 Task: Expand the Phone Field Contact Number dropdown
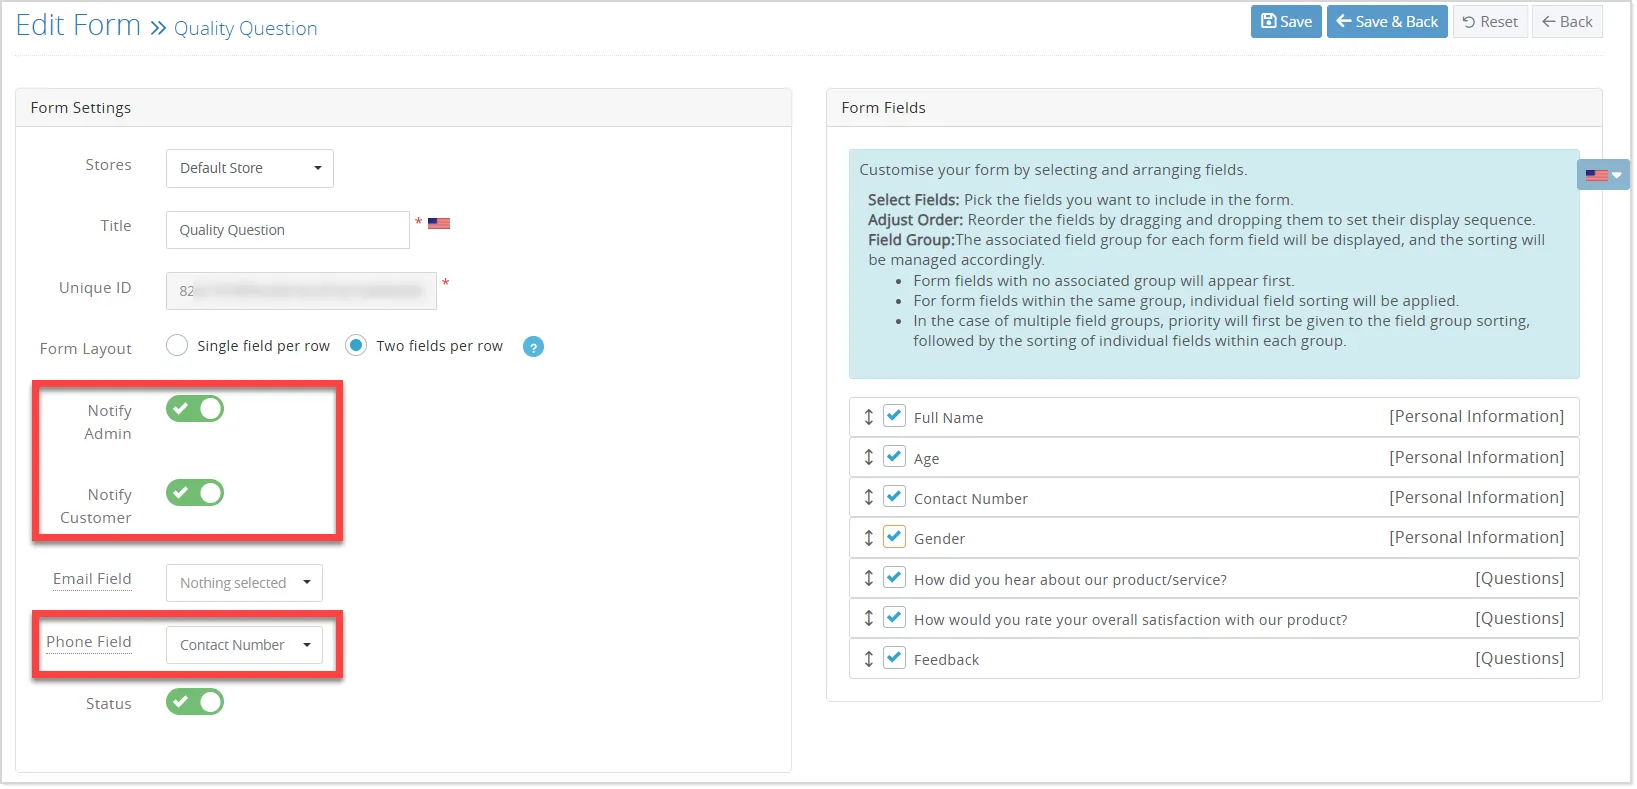(244, 645)
